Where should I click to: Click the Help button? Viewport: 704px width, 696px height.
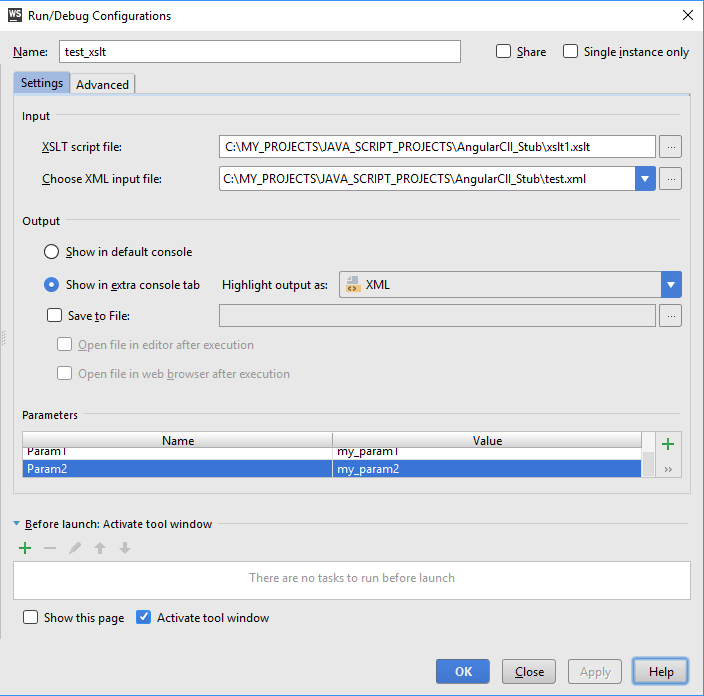661,672
